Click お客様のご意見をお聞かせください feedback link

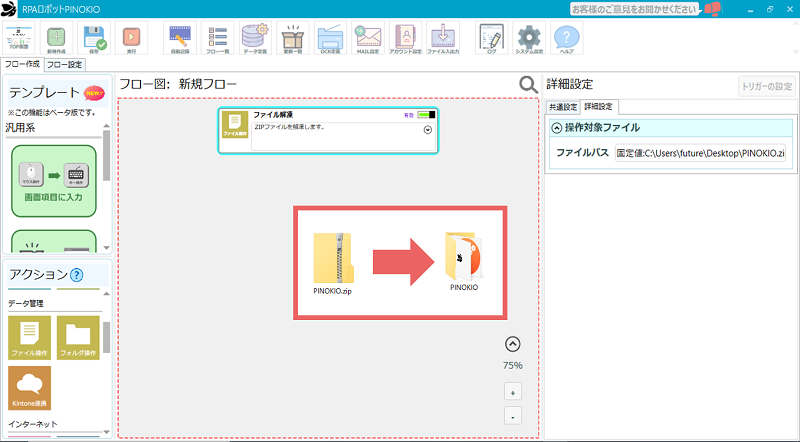click(634, 9)
